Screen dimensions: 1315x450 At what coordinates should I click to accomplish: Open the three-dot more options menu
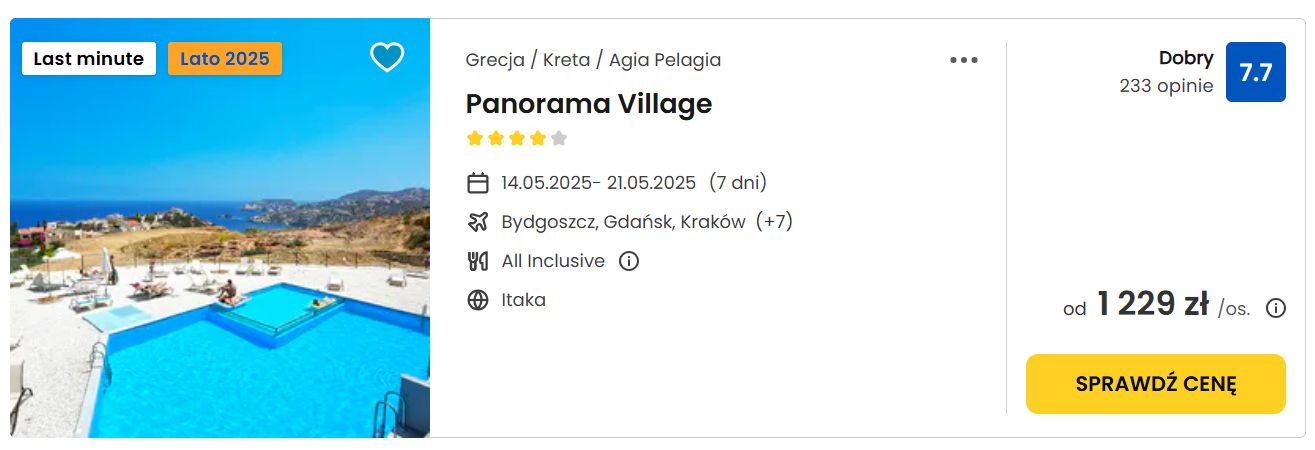964,60
